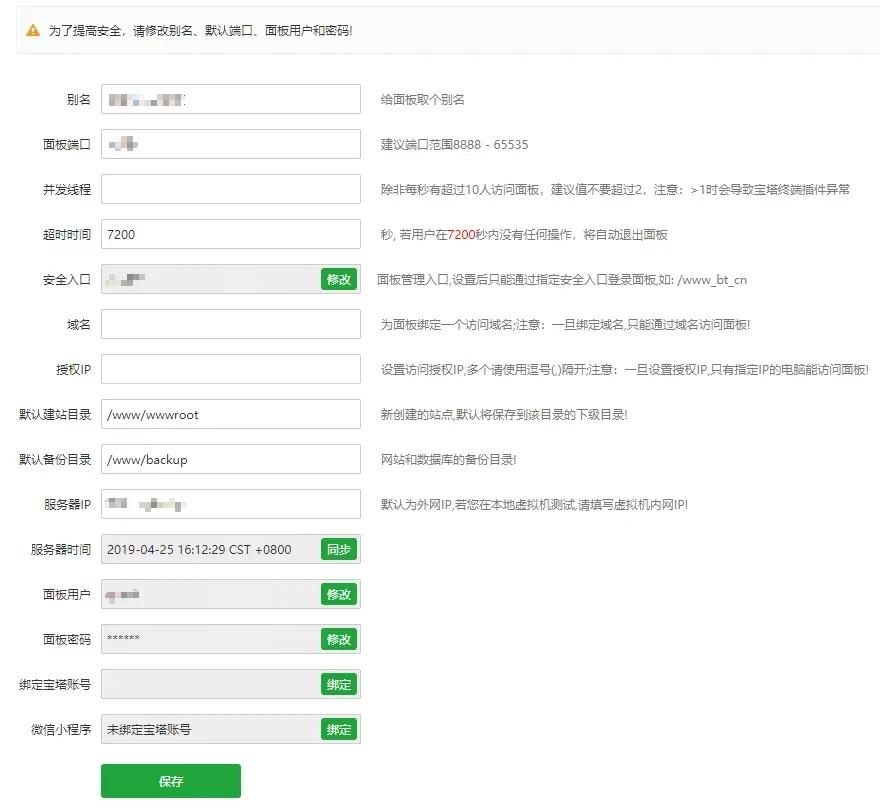Click the 服务器时间 field showing 2019-04-25
880x808 pixels.
[200, 549]
